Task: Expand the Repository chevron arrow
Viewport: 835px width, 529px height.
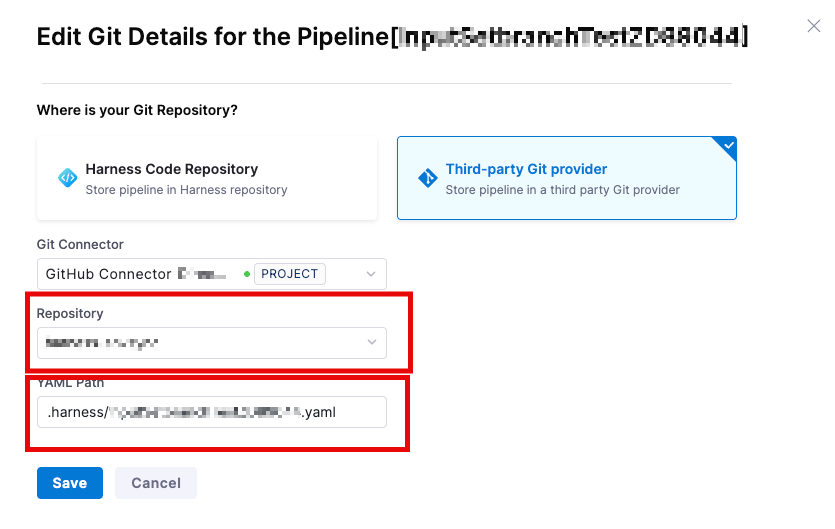Action: pos(371,343)
